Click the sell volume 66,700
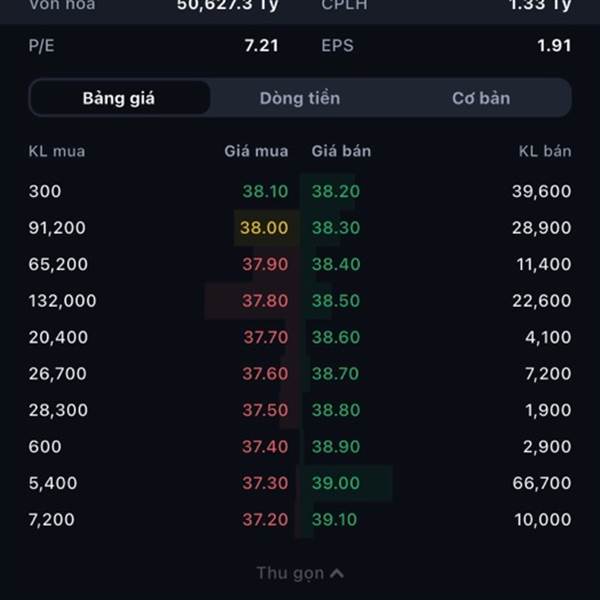The image size is (600, 600). tap(540, 483)
